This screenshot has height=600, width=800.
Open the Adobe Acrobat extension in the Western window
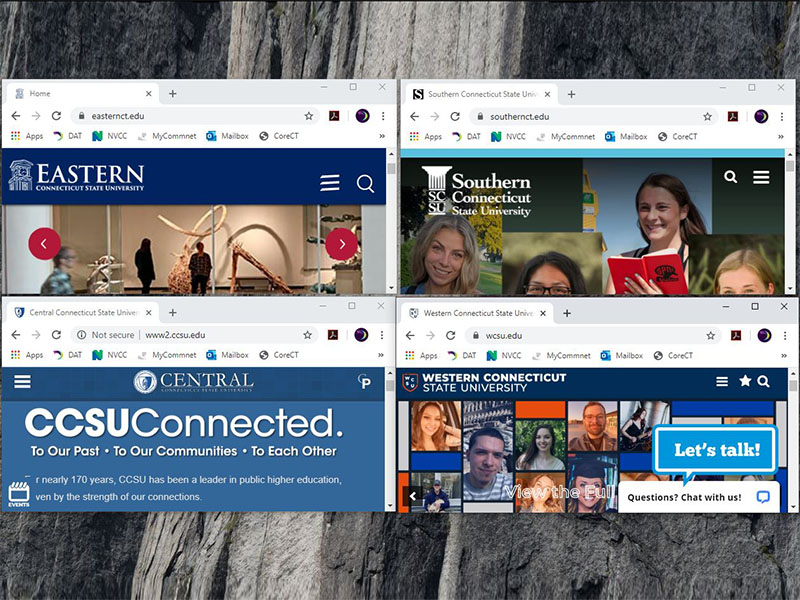coord(736,335)
